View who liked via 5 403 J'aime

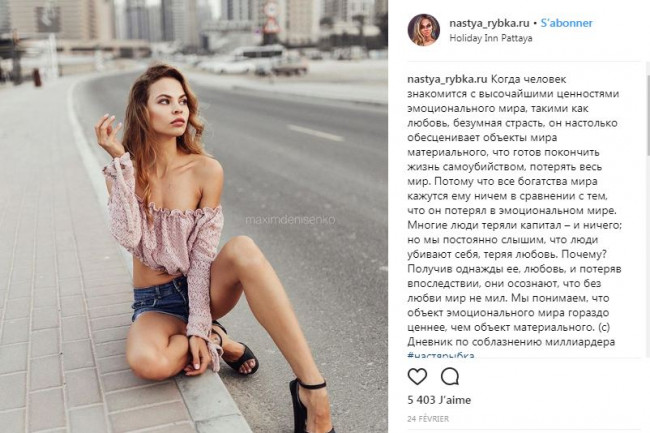439,400
